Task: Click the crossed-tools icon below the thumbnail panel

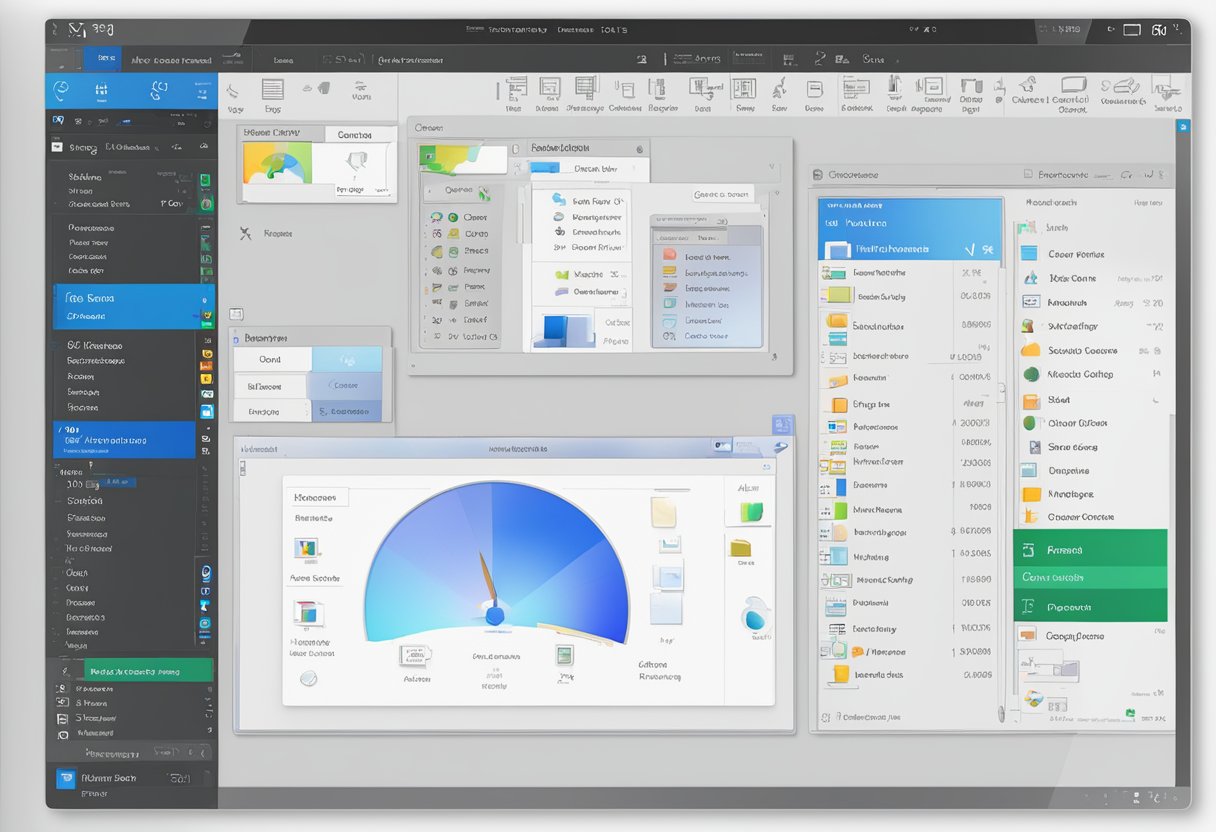Action: tap(245, 233)
